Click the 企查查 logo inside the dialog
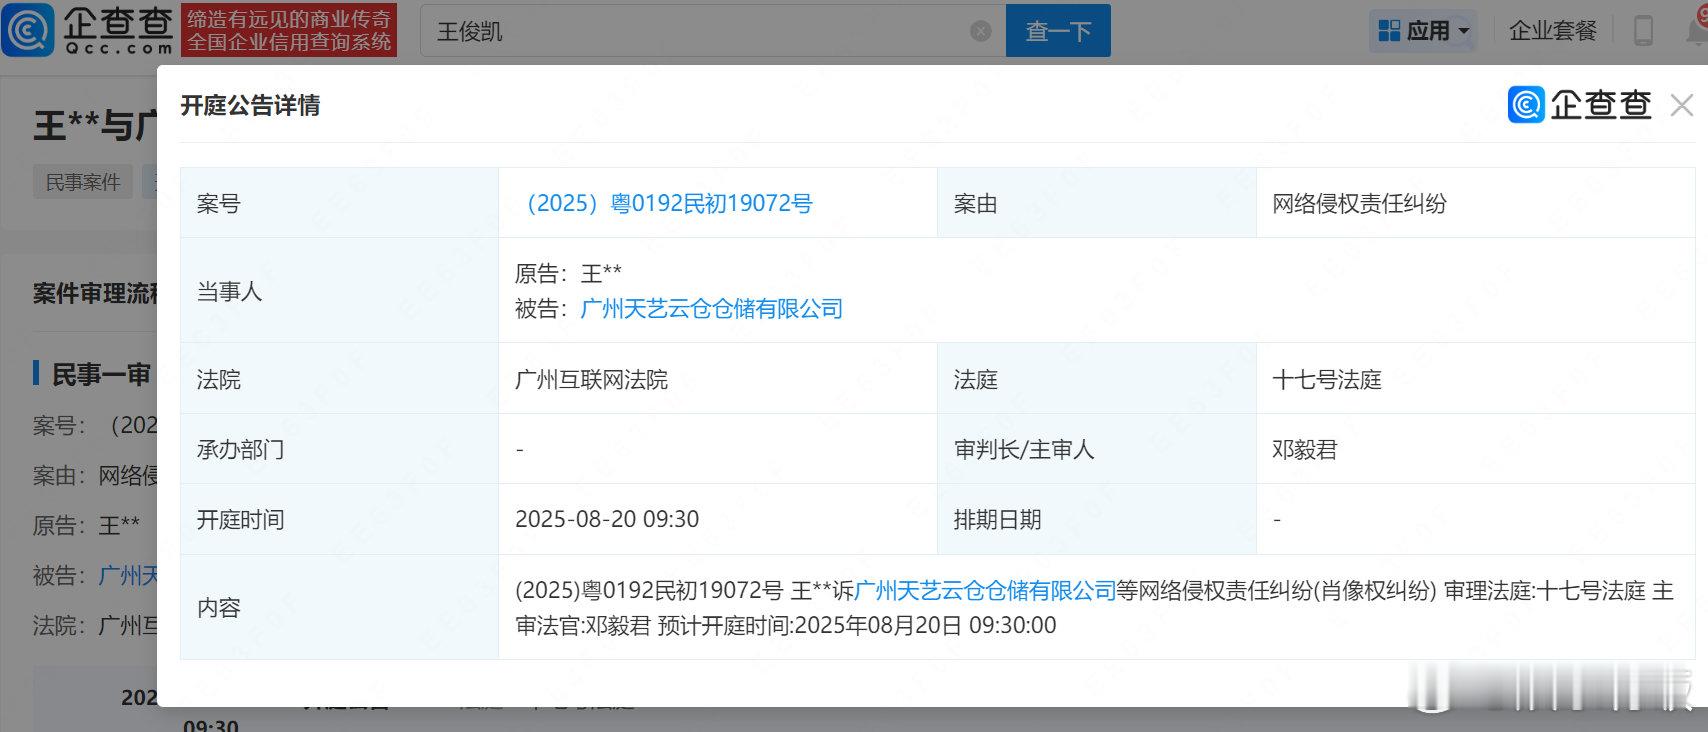The image size is (1708, 732). point(1580,105)
